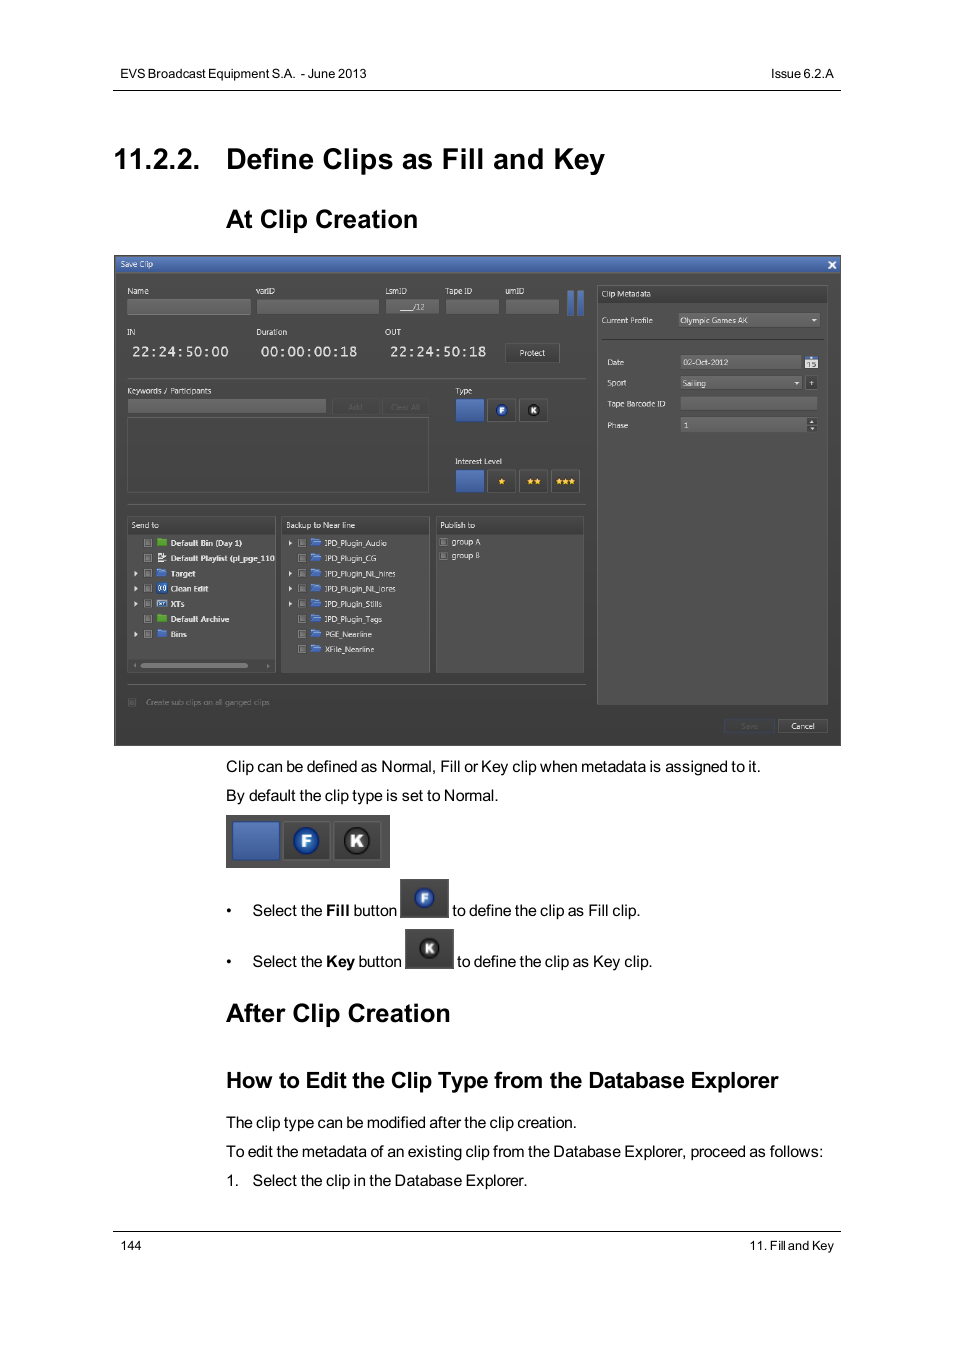The height and width of the screenshot is (1350, 954).
Task: Tick the Target checkbox in Send to
Action: coord(148,573)
